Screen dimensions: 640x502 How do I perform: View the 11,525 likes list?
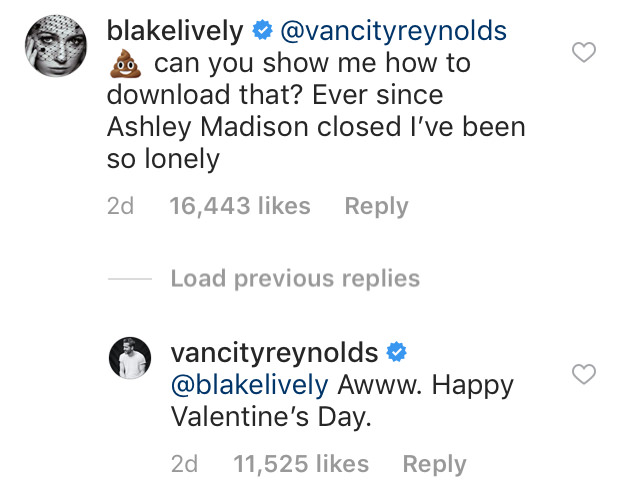point(301,464)
